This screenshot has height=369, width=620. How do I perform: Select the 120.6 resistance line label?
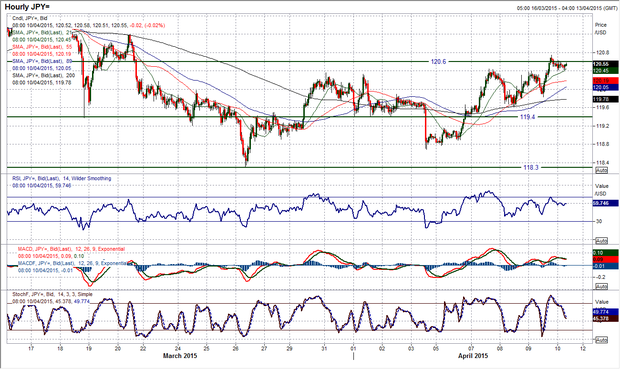coord(438,61)
